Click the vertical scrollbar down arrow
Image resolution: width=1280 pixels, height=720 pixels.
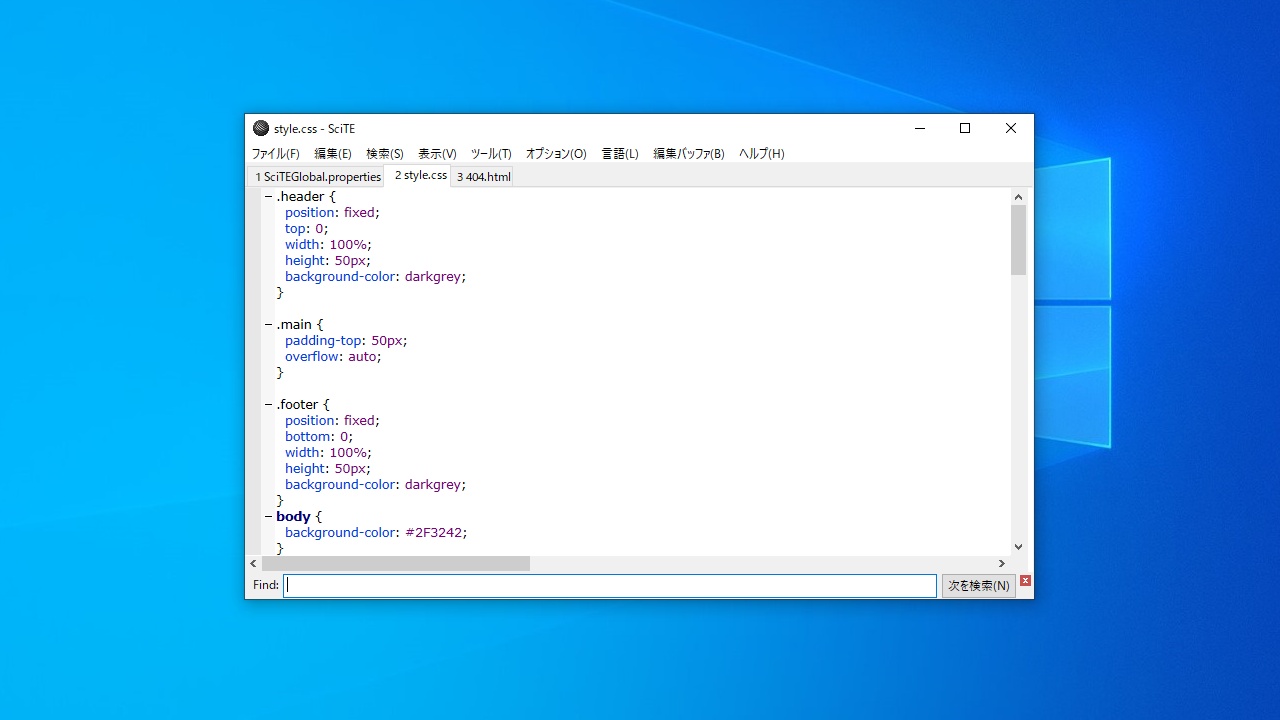point(1018,547)
